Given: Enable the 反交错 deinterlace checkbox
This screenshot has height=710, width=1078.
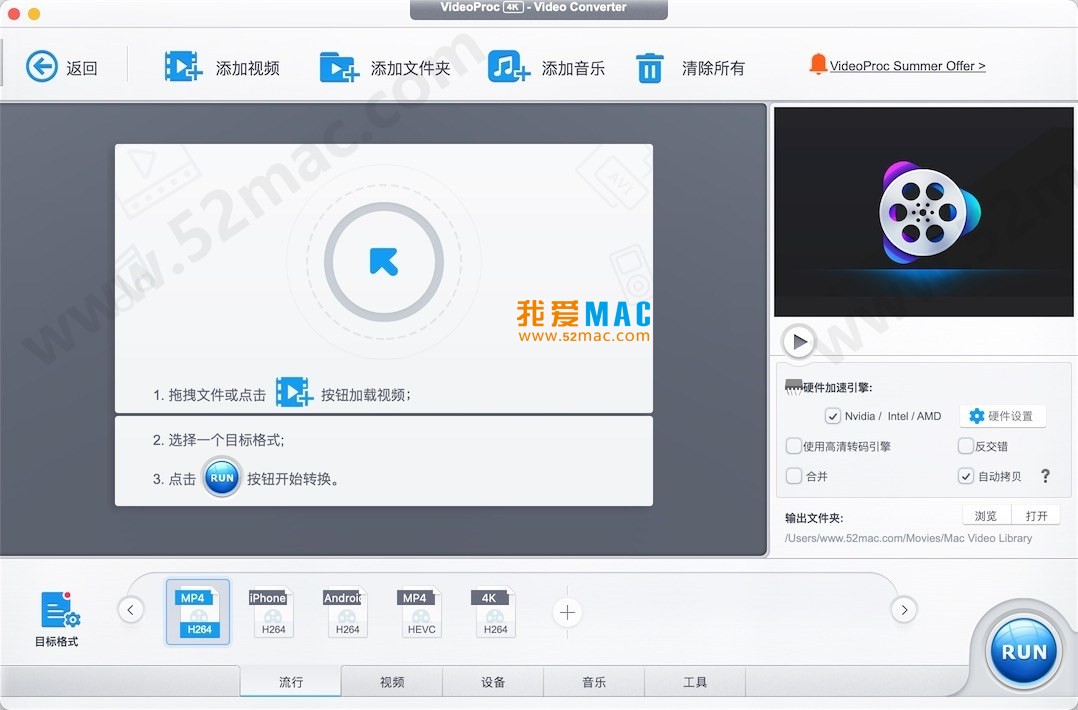Looking at the screenshot, I should tap(965, 446).
